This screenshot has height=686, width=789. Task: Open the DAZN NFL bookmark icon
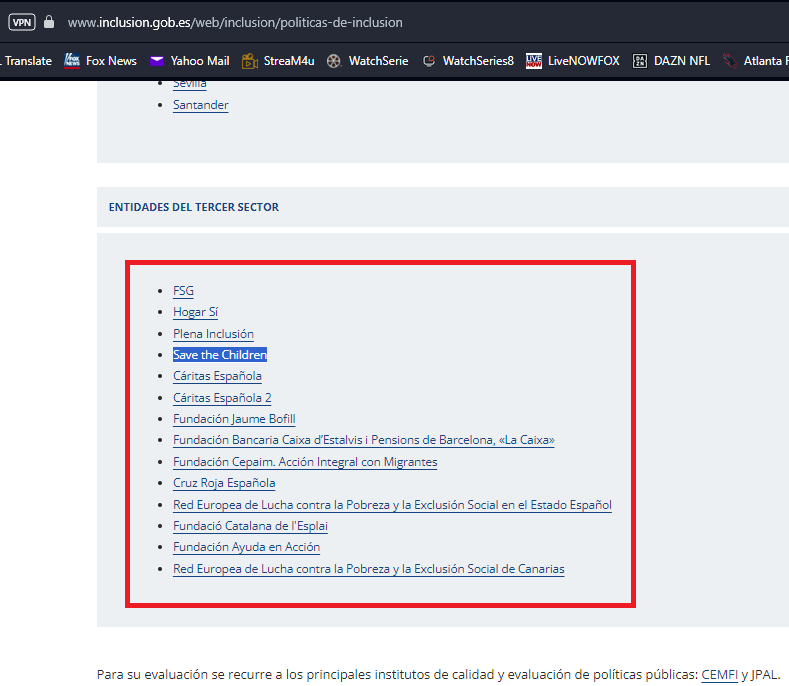click(x=640, y=61)
